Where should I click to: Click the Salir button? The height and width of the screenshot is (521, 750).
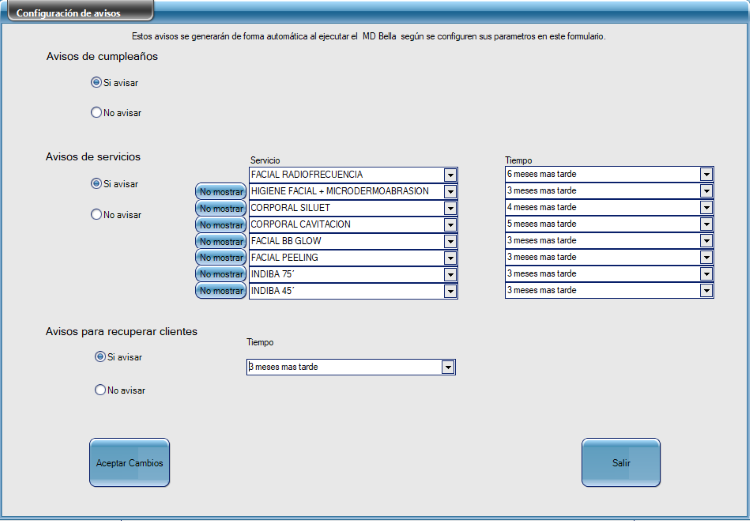coord(621,463)
